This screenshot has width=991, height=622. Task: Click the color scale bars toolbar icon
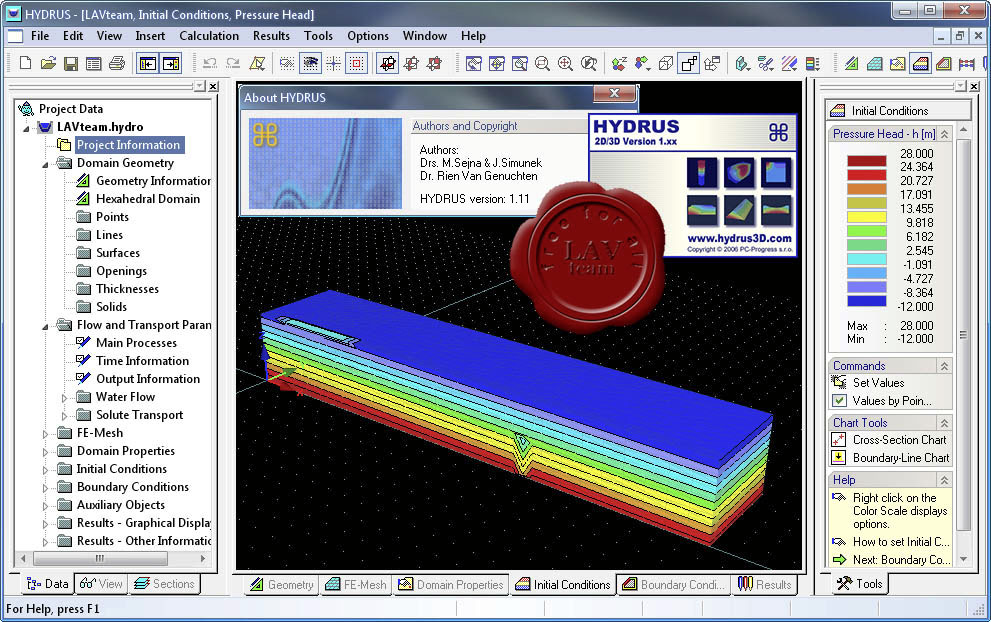[x=813, y=63]
